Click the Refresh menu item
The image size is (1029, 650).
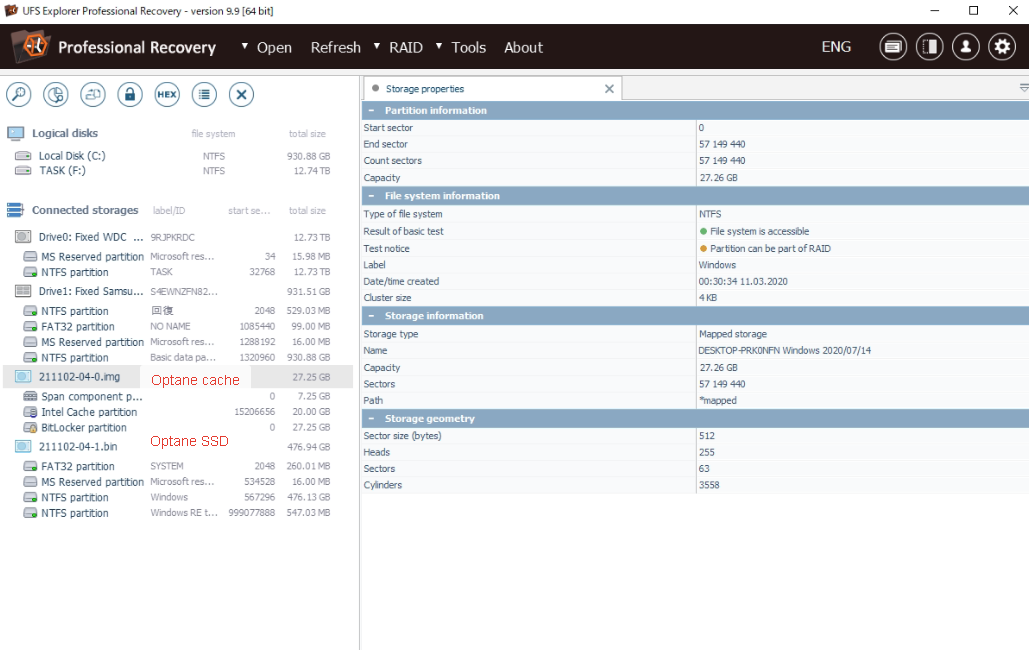(x=335, y=47)
